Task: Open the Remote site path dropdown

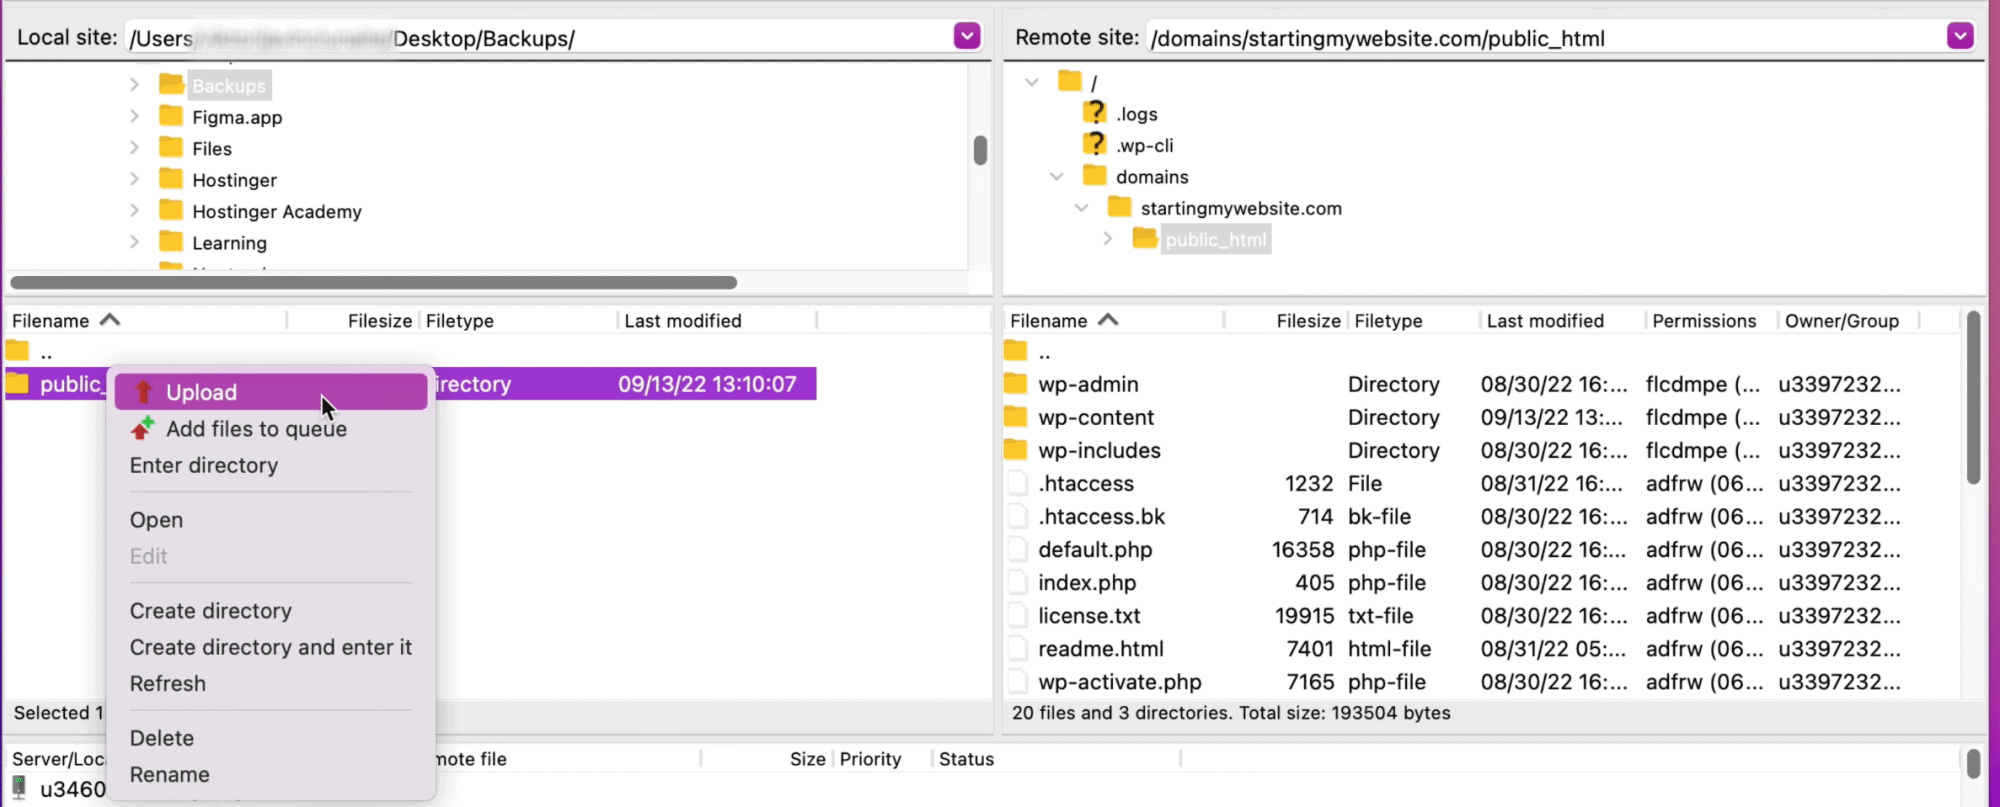Action: (1960, 37)
